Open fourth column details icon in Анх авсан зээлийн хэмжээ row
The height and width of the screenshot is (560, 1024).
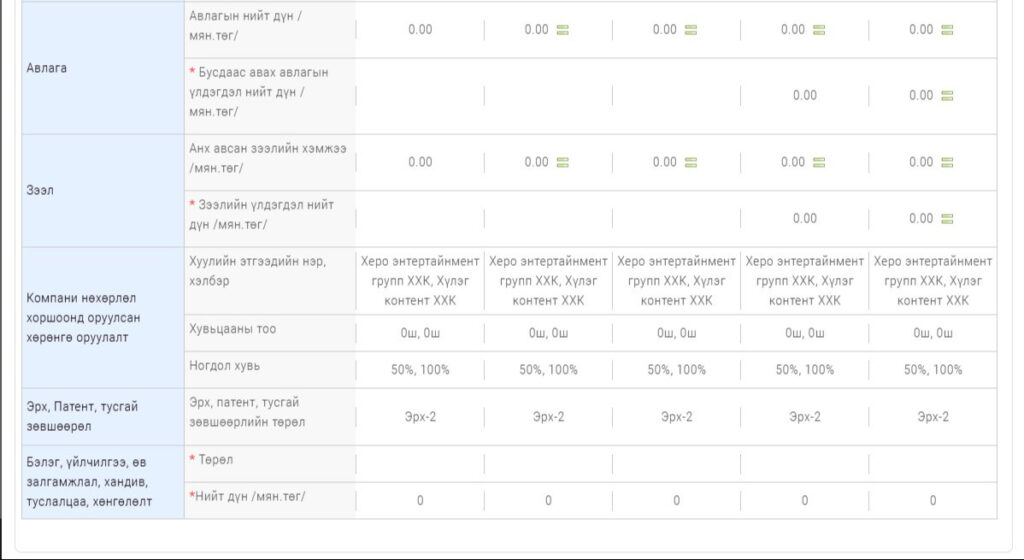(x=819, y=162)
